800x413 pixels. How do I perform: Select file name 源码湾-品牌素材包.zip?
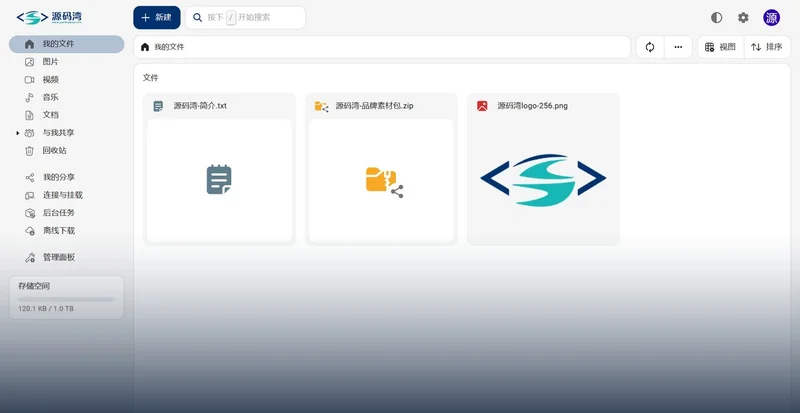click(374, 106)
